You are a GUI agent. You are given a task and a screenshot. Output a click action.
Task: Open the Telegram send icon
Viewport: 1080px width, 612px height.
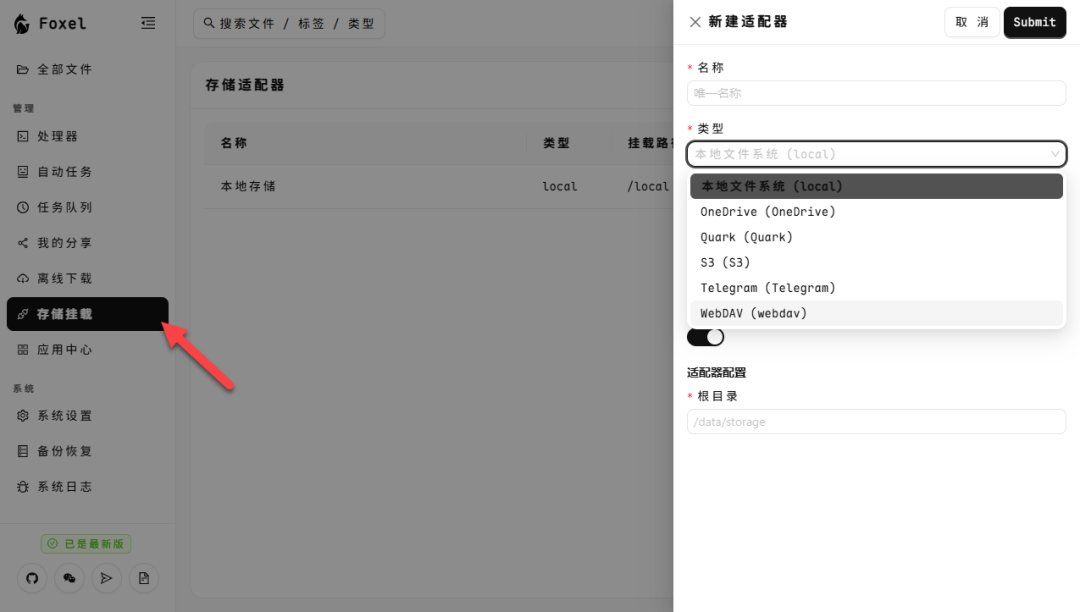106,578
